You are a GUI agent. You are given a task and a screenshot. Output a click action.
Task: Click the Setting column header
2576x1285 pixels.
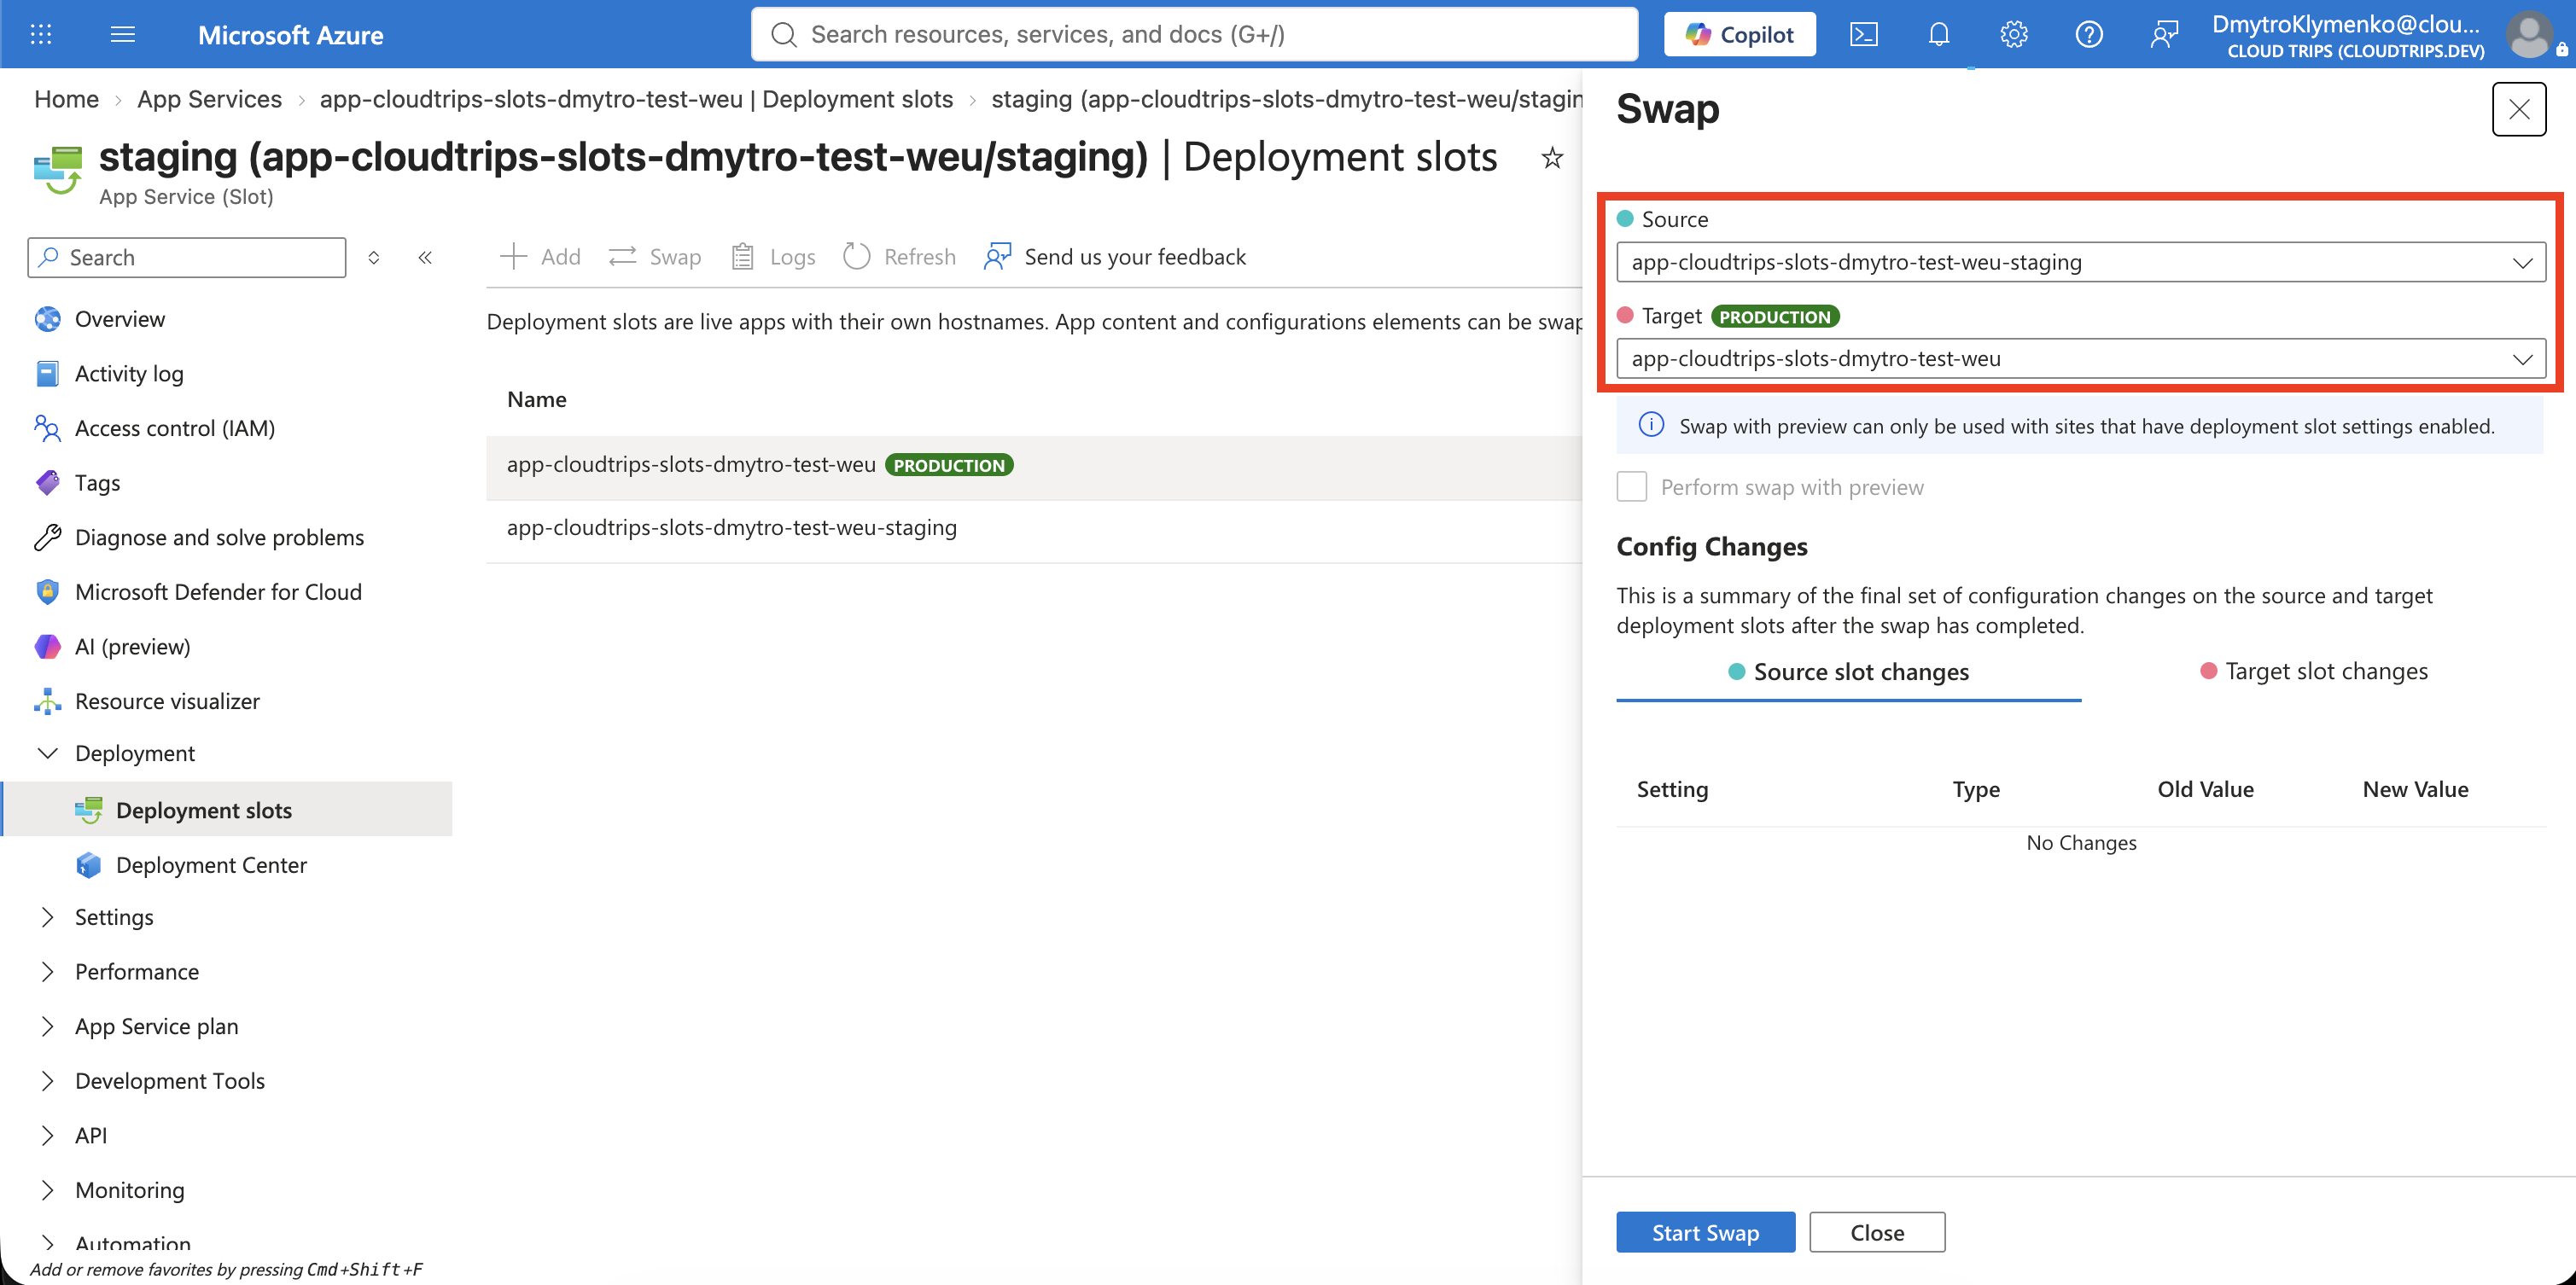1672,789
